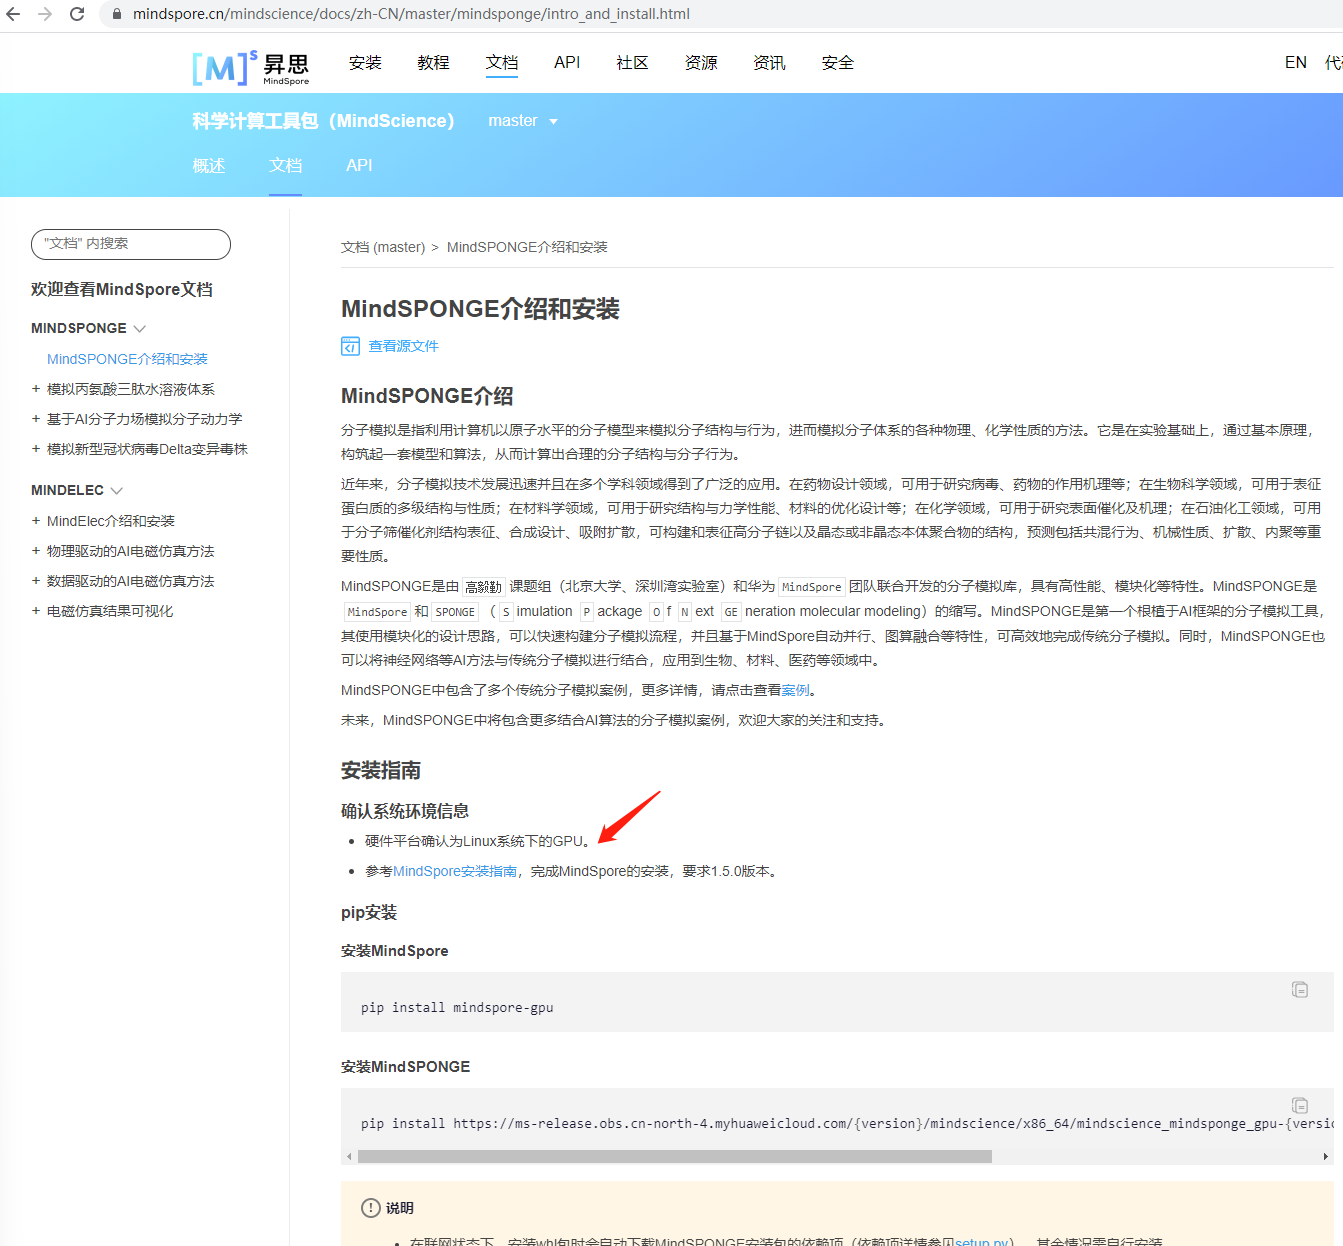
Task: Select MindSPONGE介绍和安装 in the sidebar
Action: pos(127,359)
